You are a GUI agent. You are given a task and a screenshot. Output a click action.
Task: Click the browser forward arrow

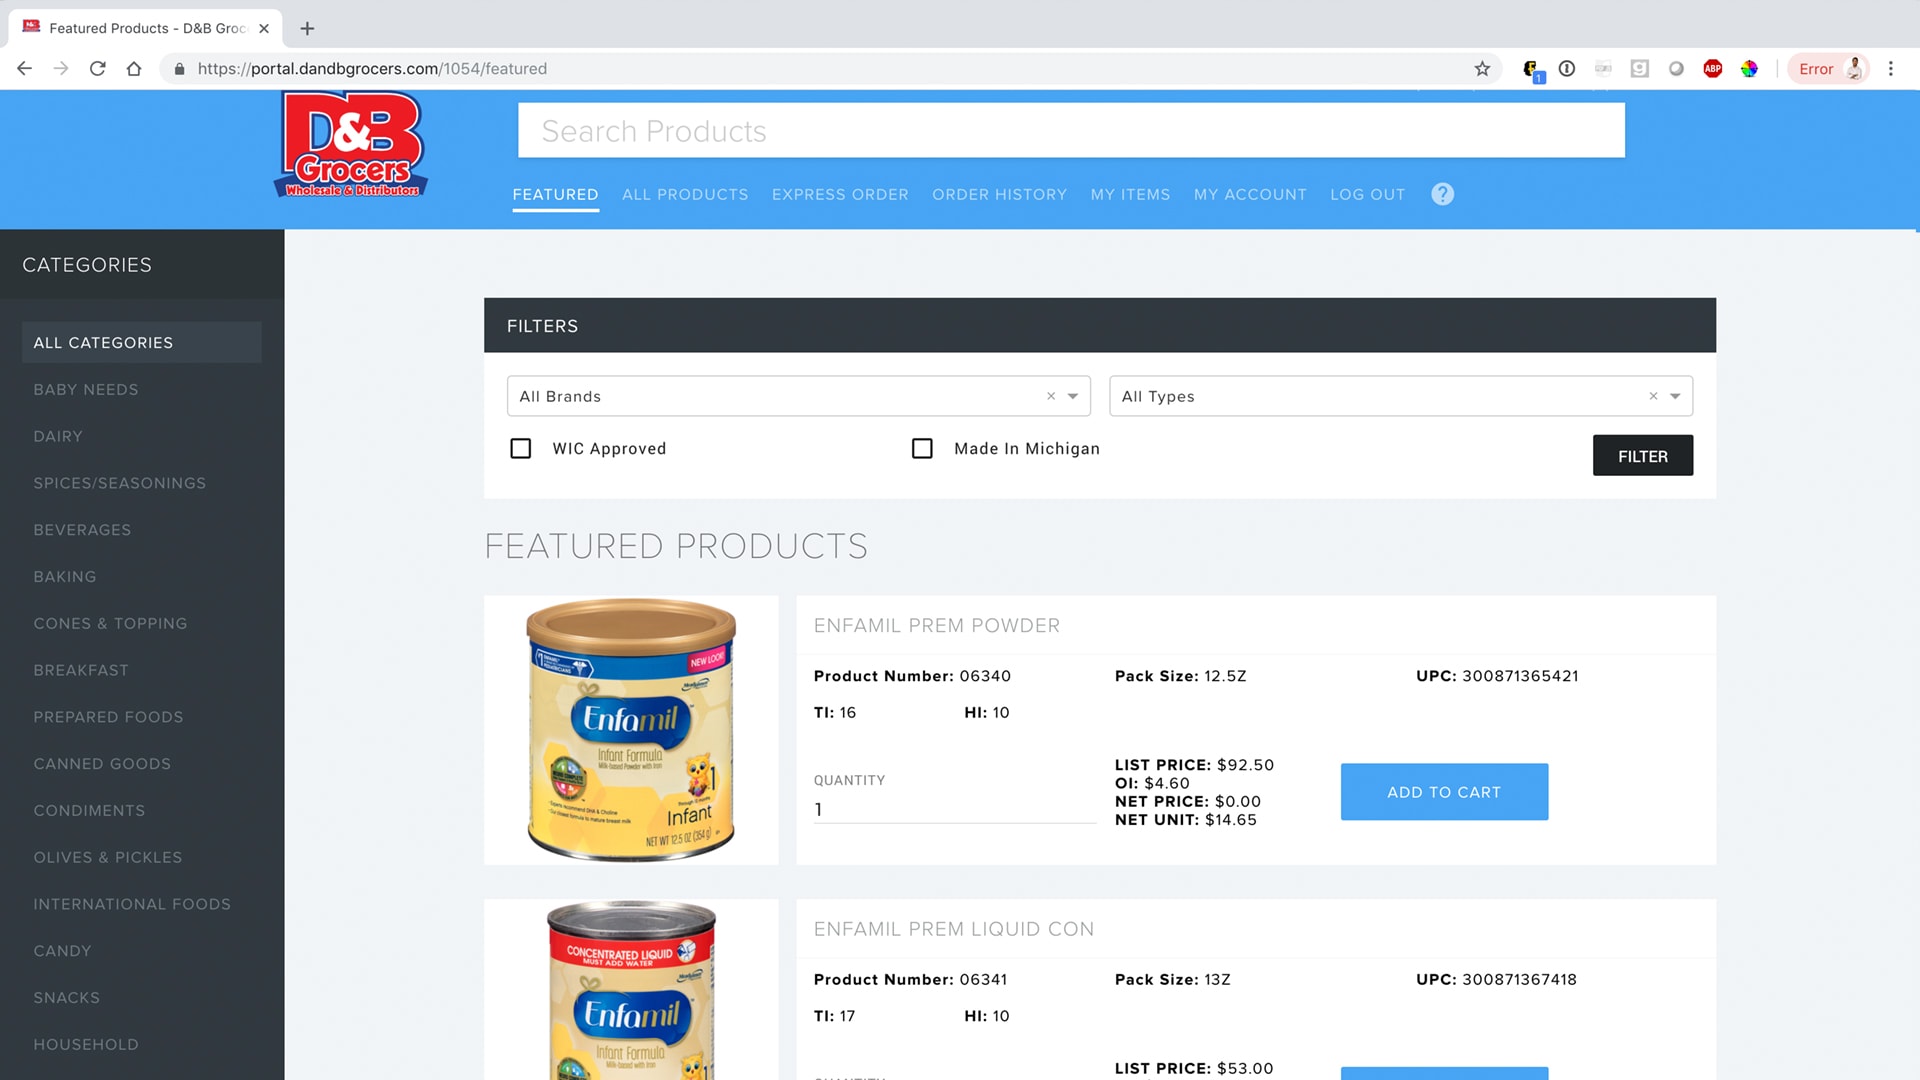(61, 69)
